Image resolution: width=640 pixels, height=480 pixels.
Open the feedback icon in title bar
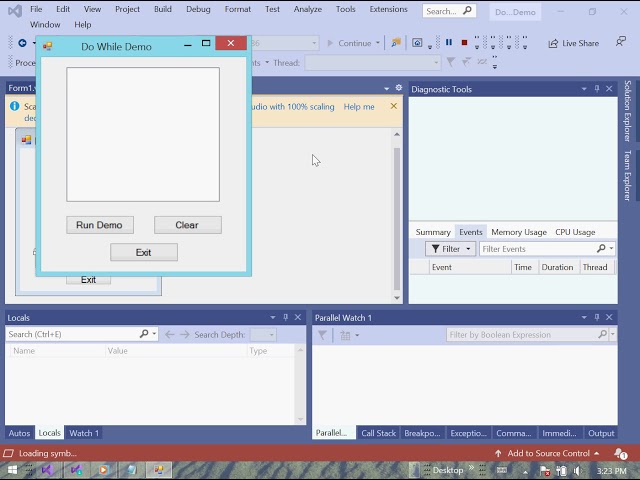pos(620,41)
